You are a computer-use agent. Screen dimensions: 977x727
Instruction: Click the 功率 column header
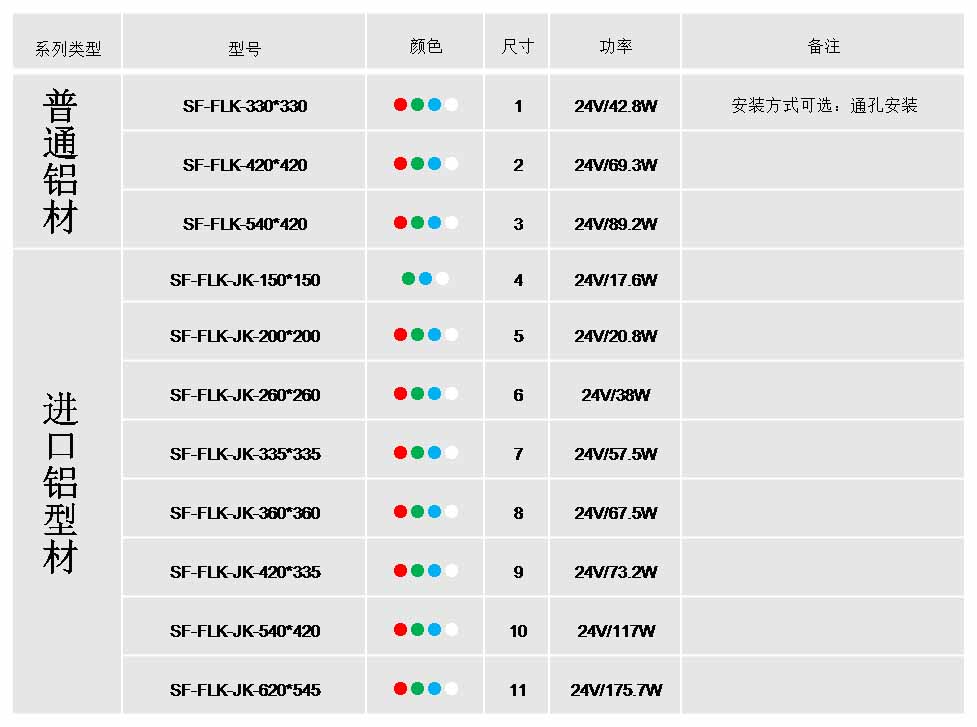pyautogui.click(x=615, y=47)
